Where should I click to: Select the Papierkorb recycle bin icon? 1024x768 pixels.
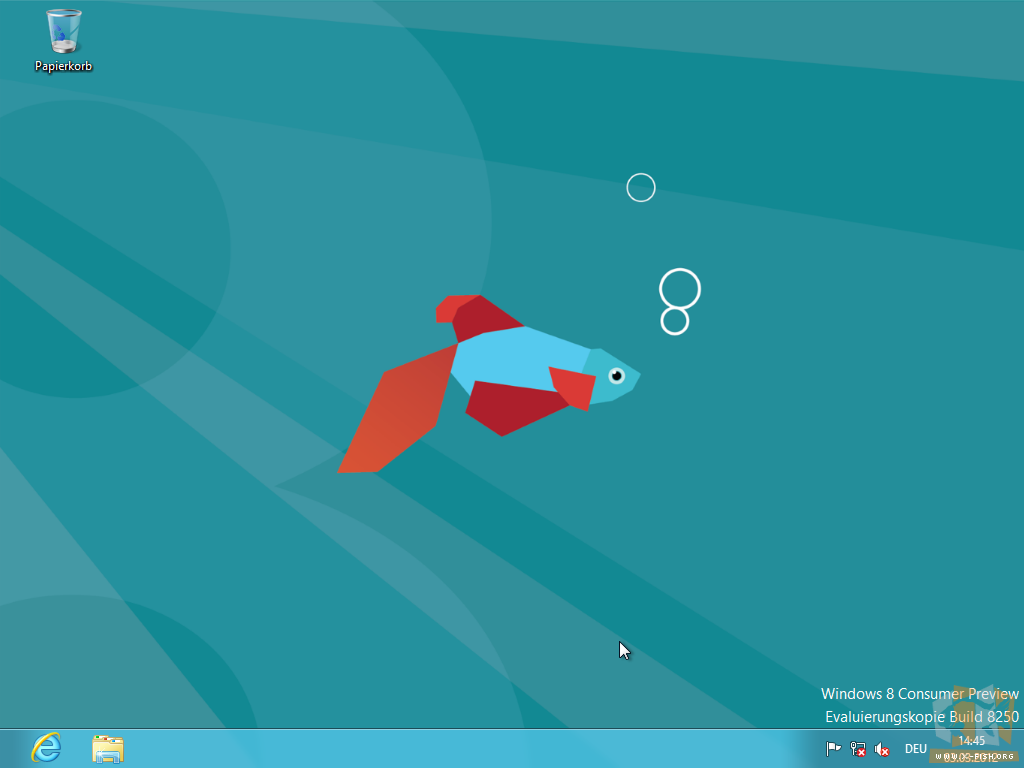click(63, 32)
